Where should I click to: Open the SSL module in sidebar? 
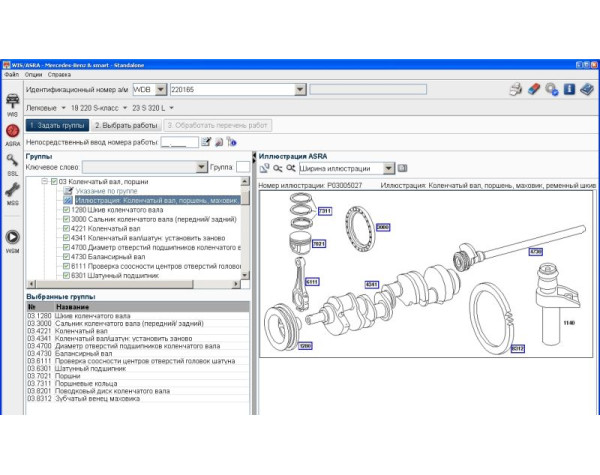tap(12, 162)
